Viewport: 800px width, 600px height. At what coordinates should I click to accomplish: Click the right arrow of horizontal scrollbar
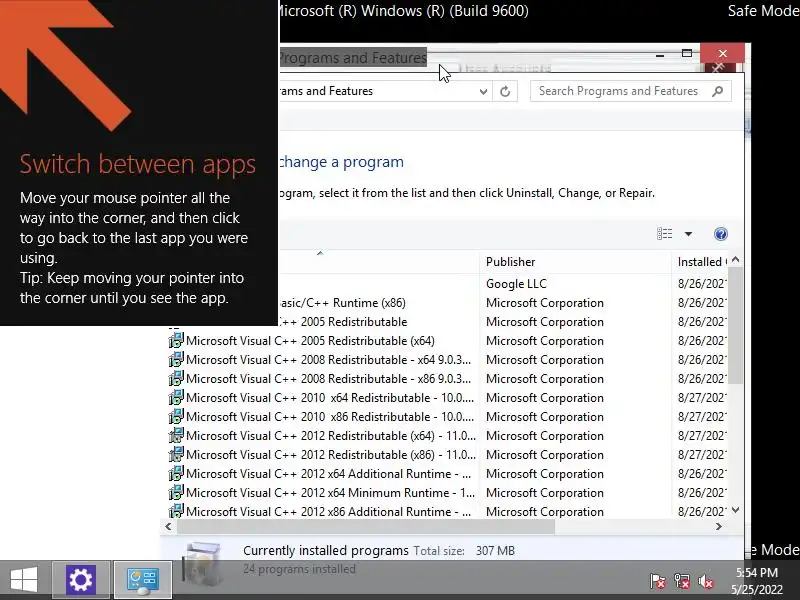[718, 527]
